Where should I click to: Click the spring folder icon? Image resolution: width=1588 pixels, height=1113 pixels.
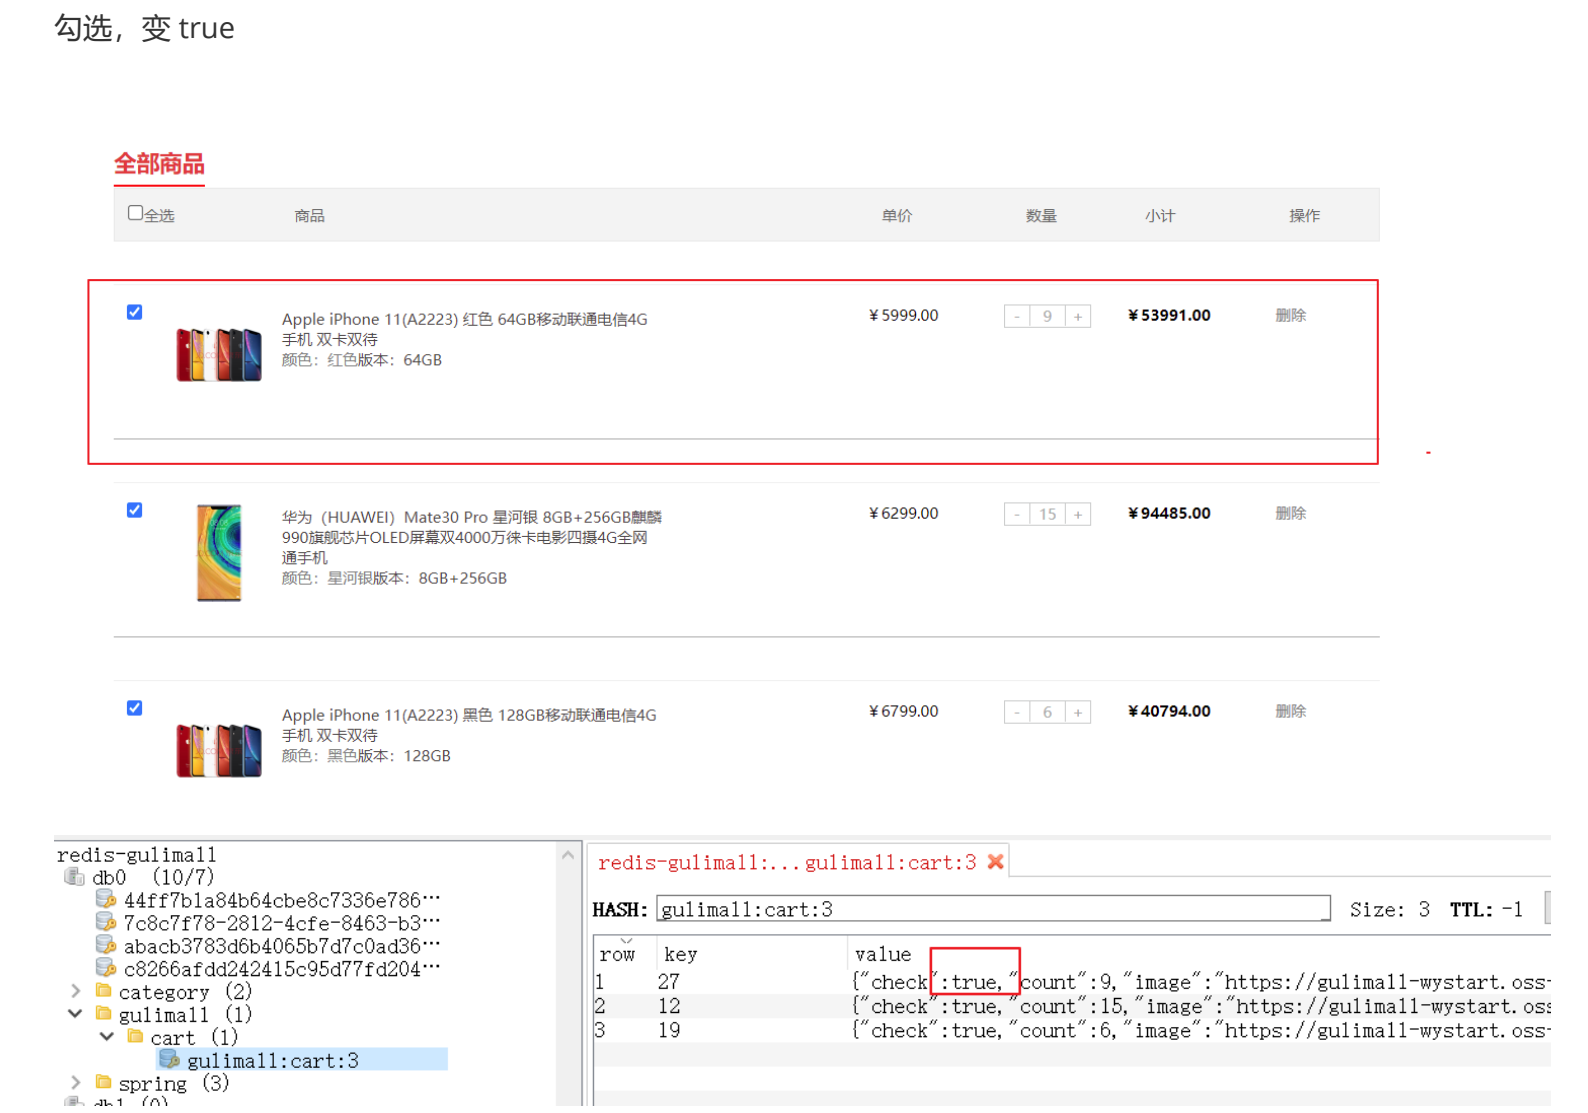coord(103,1083)
